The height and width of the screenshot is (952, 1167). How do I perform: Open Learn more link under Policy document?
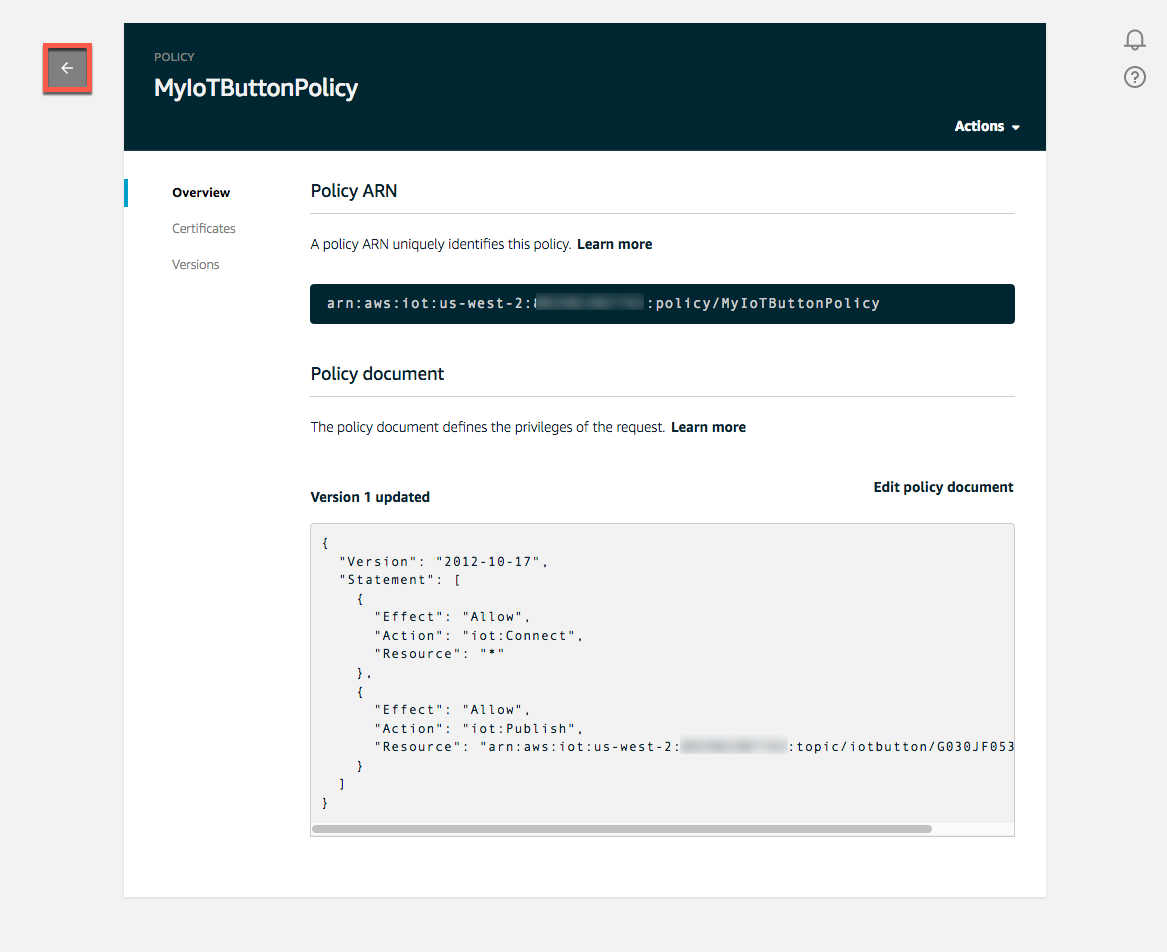pyautogui.click(x=708, y=427)
